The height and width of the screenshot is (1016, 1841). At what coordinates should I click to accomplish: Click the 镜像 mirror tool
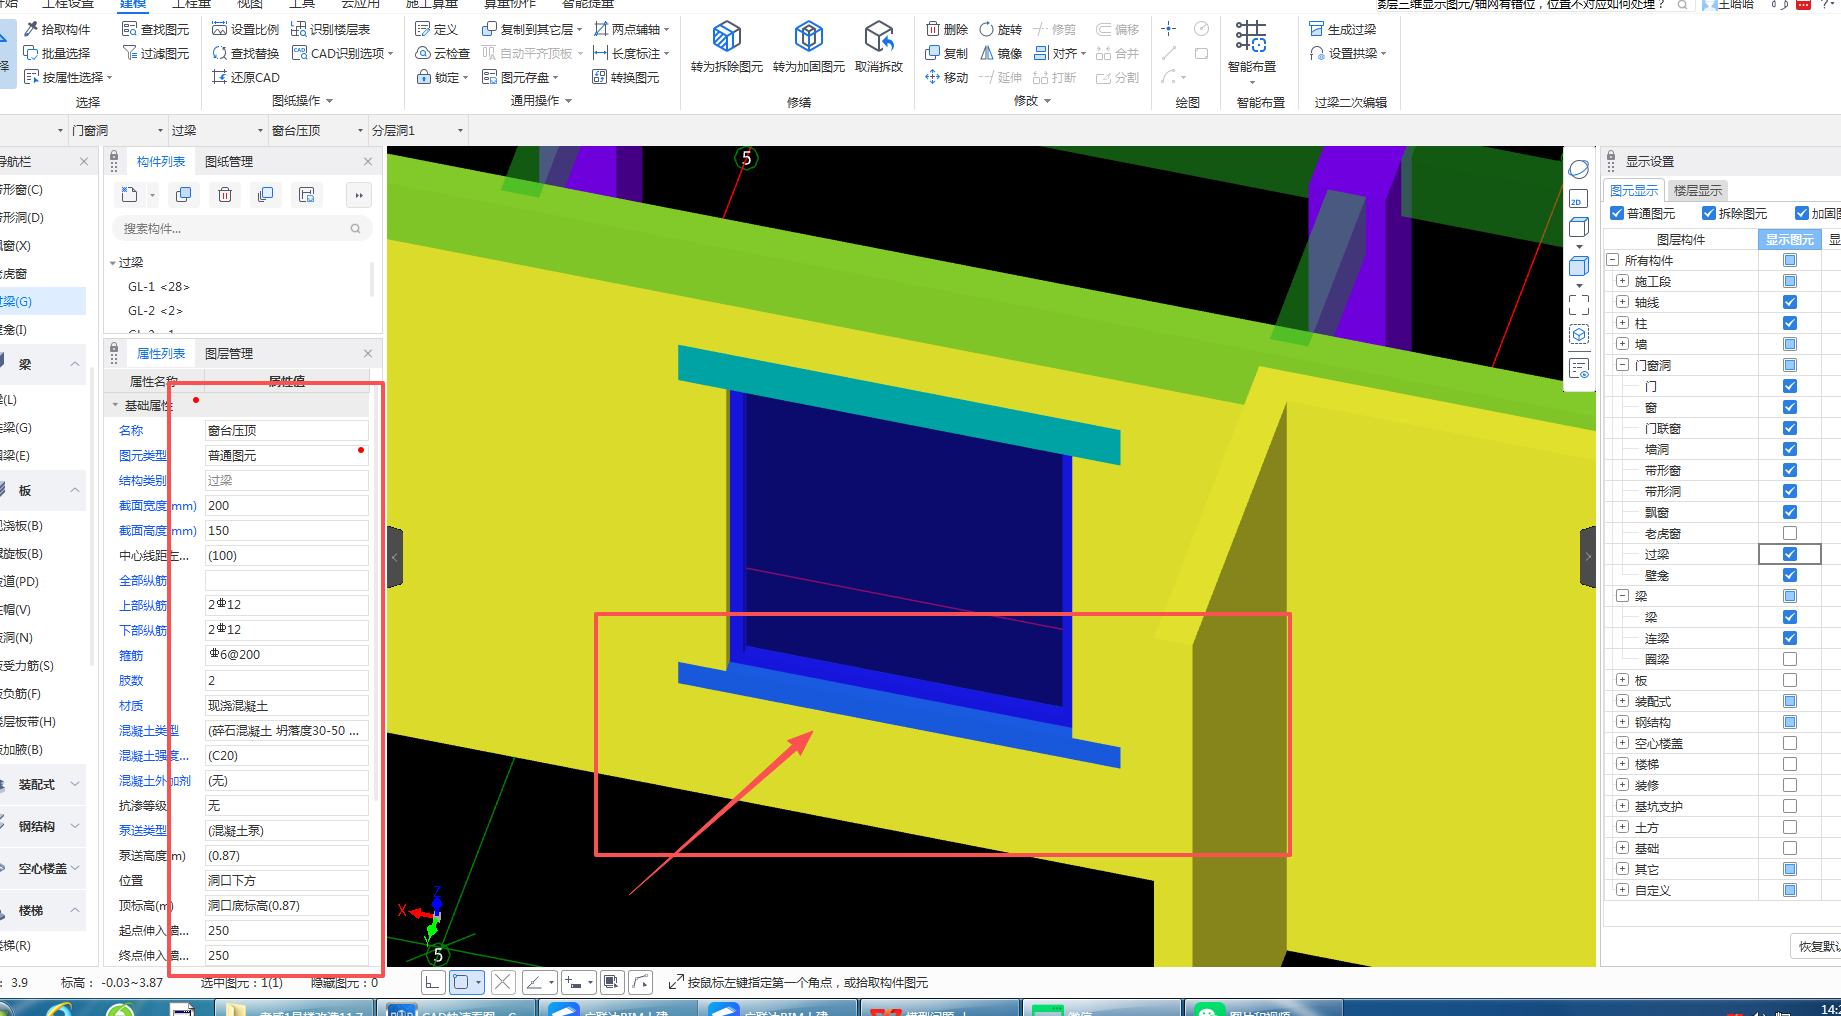(1001, 53)
